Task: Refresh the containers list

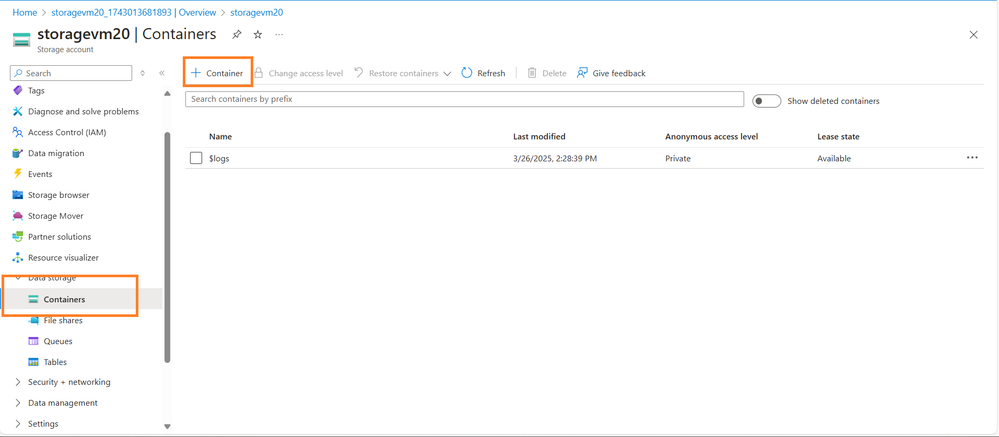Action: (483, 73)
